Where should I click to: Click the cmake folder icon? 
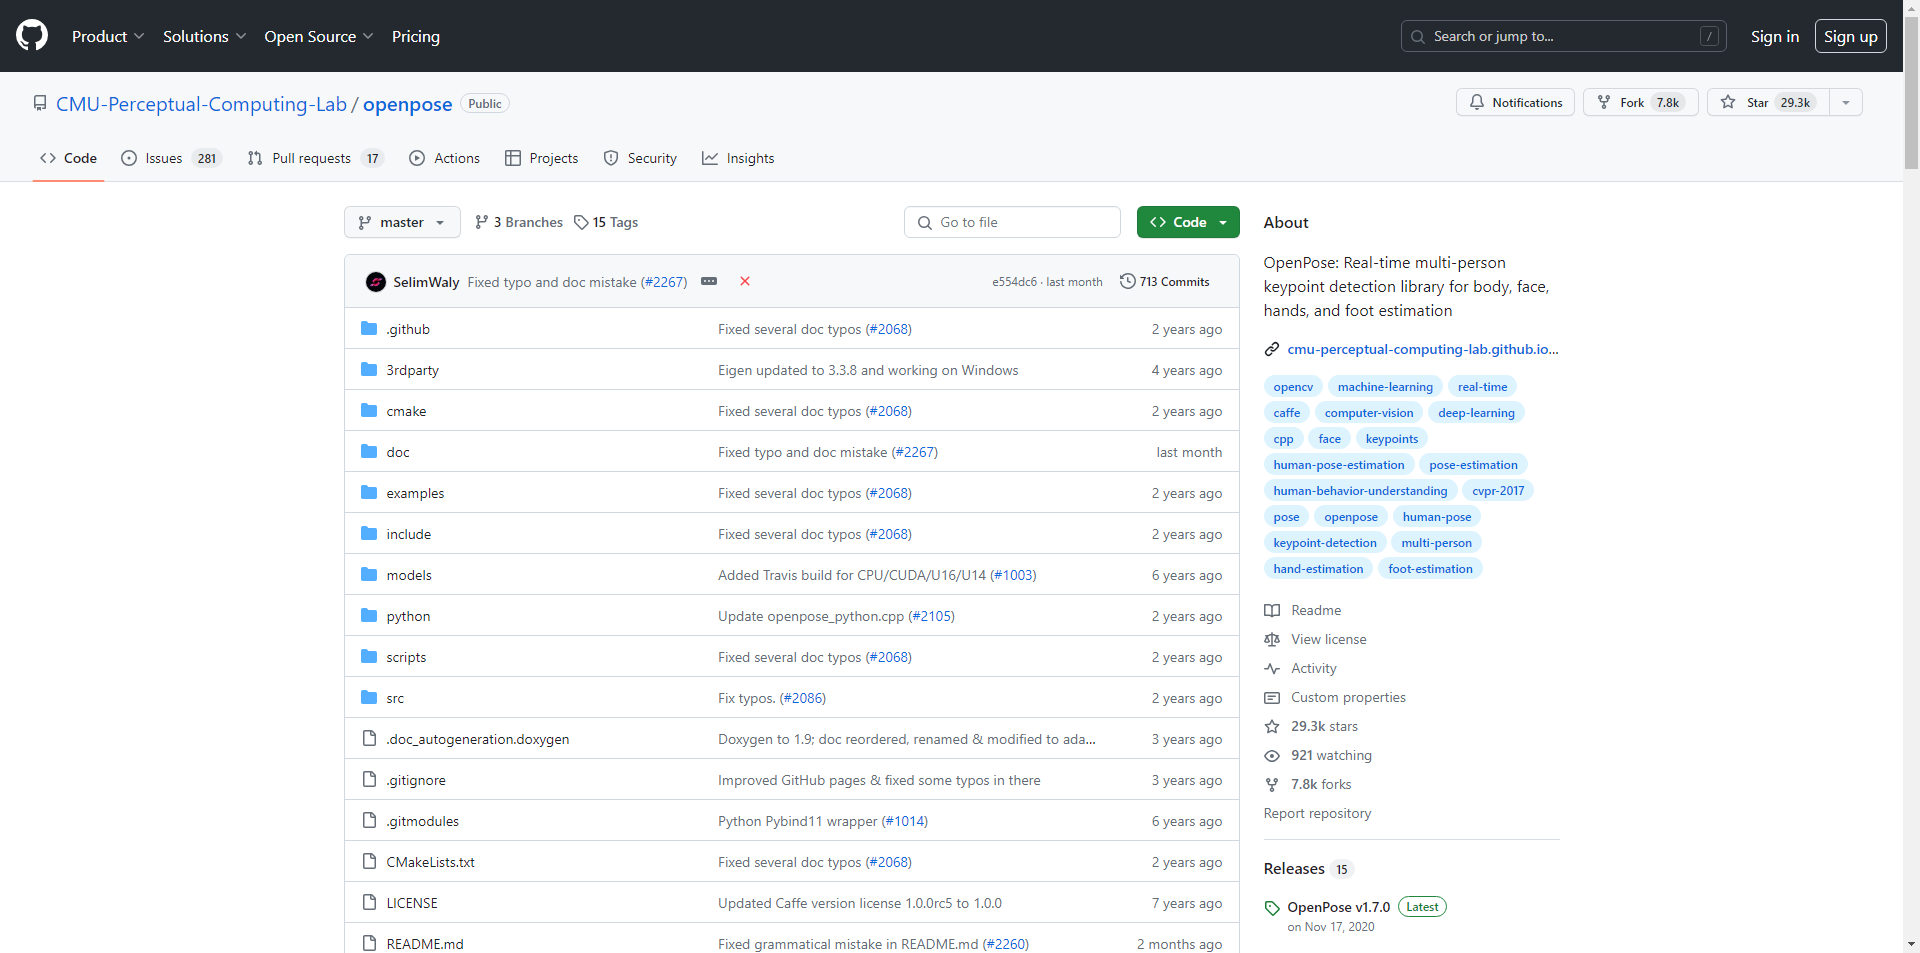tap(369, 410)
